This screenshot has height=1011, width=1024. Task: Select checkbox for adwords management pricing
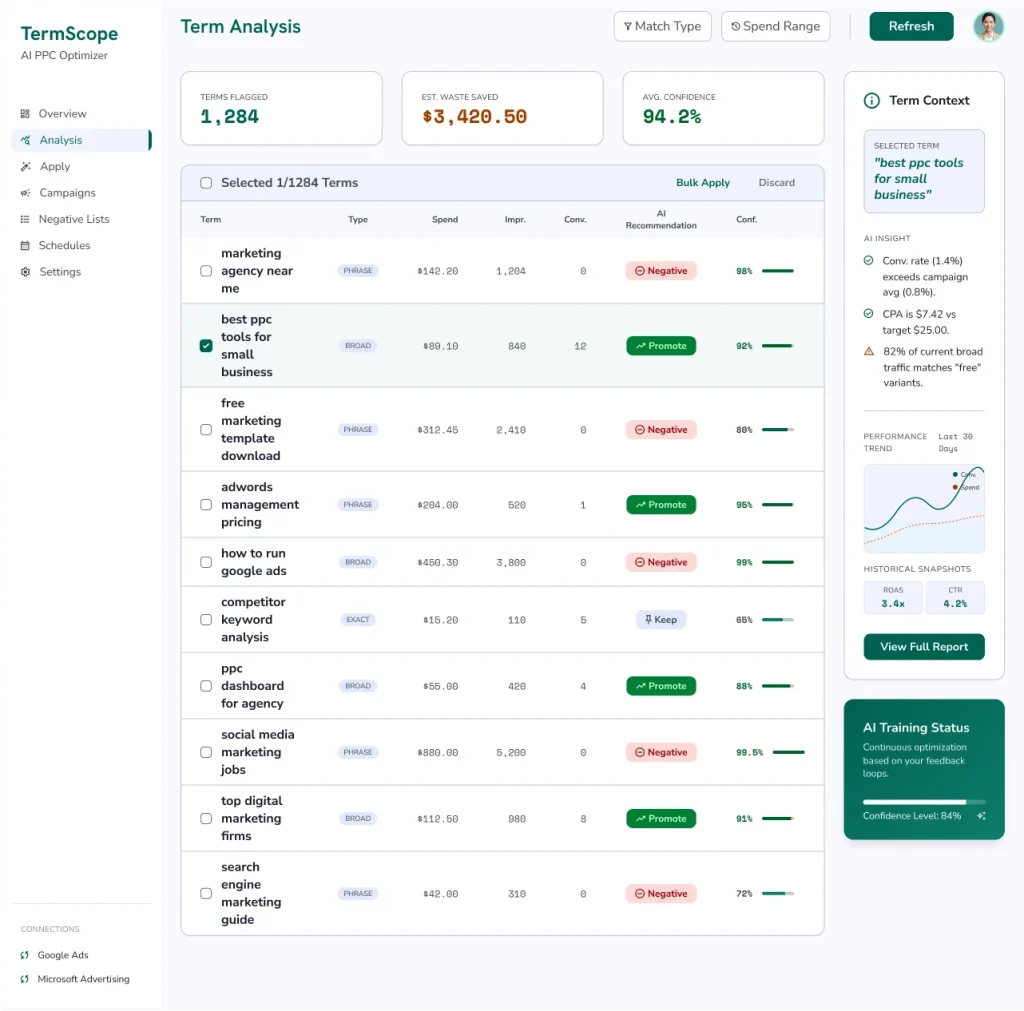coord(206,505)
